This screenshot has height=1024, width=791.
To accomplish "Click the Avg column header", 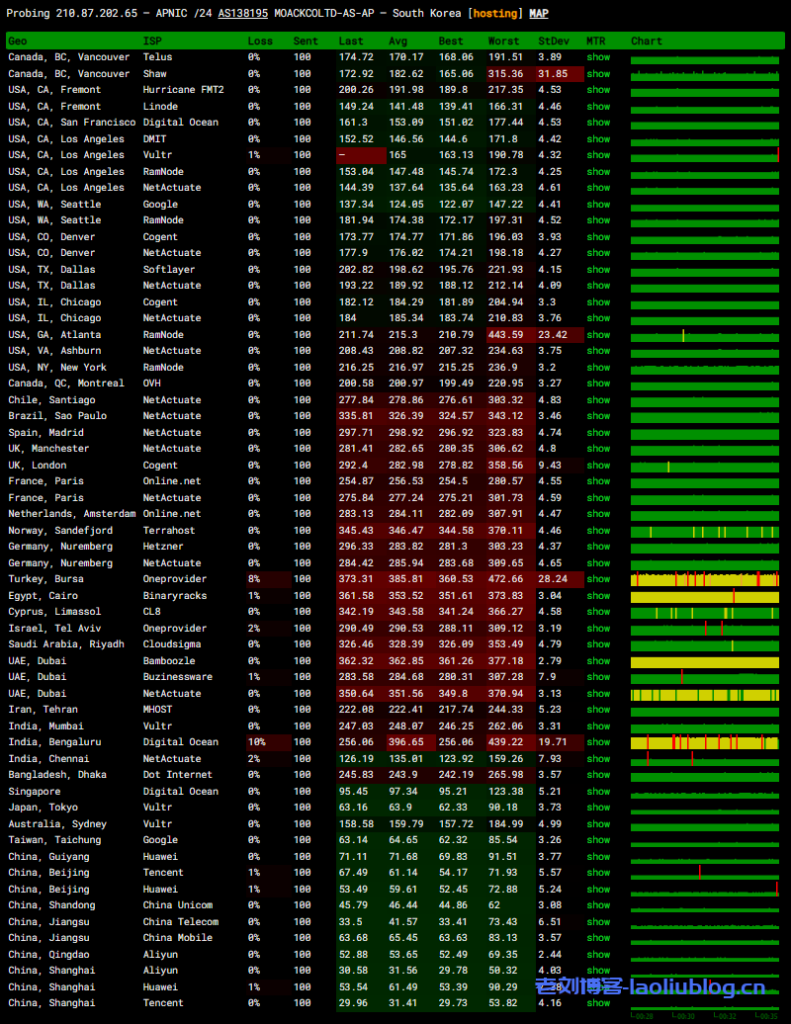I will pyautogui.click(x=398, y=41).
